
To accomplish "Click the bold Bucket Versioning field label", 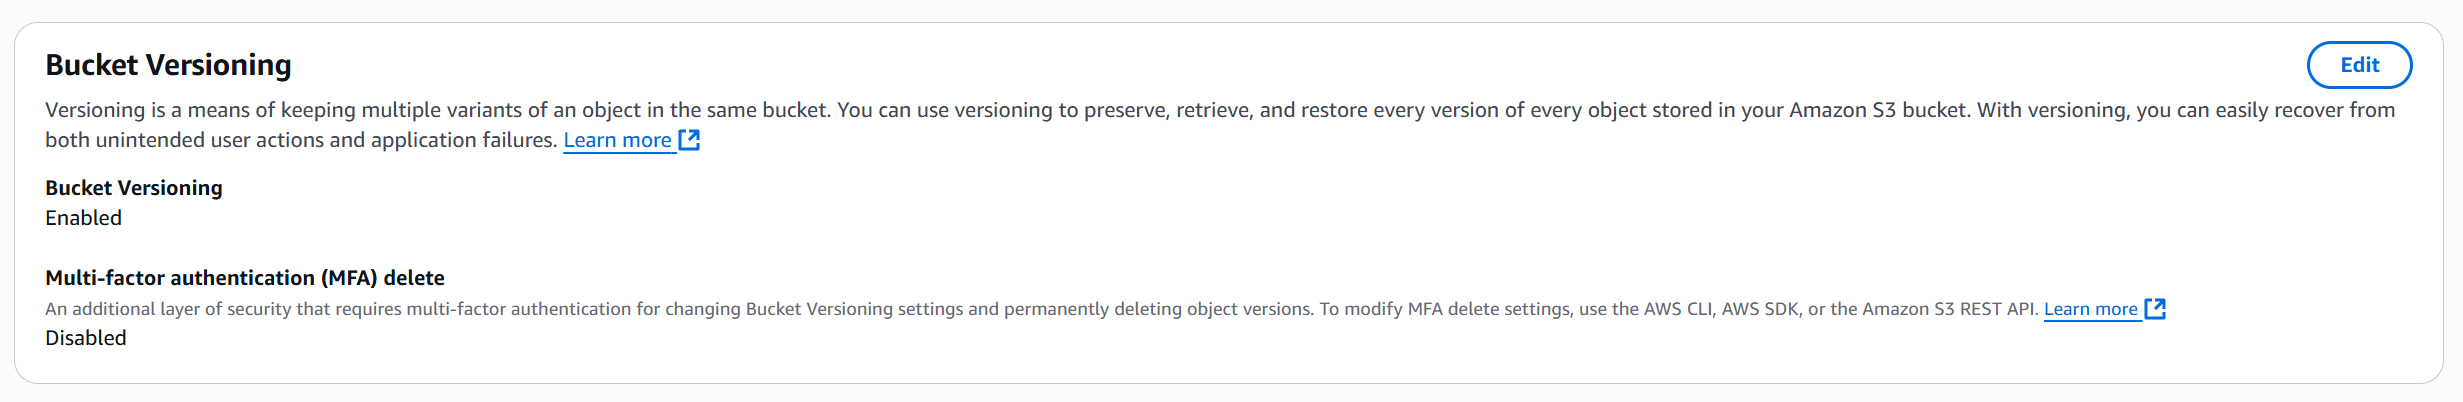I will [x=134, y=188].
